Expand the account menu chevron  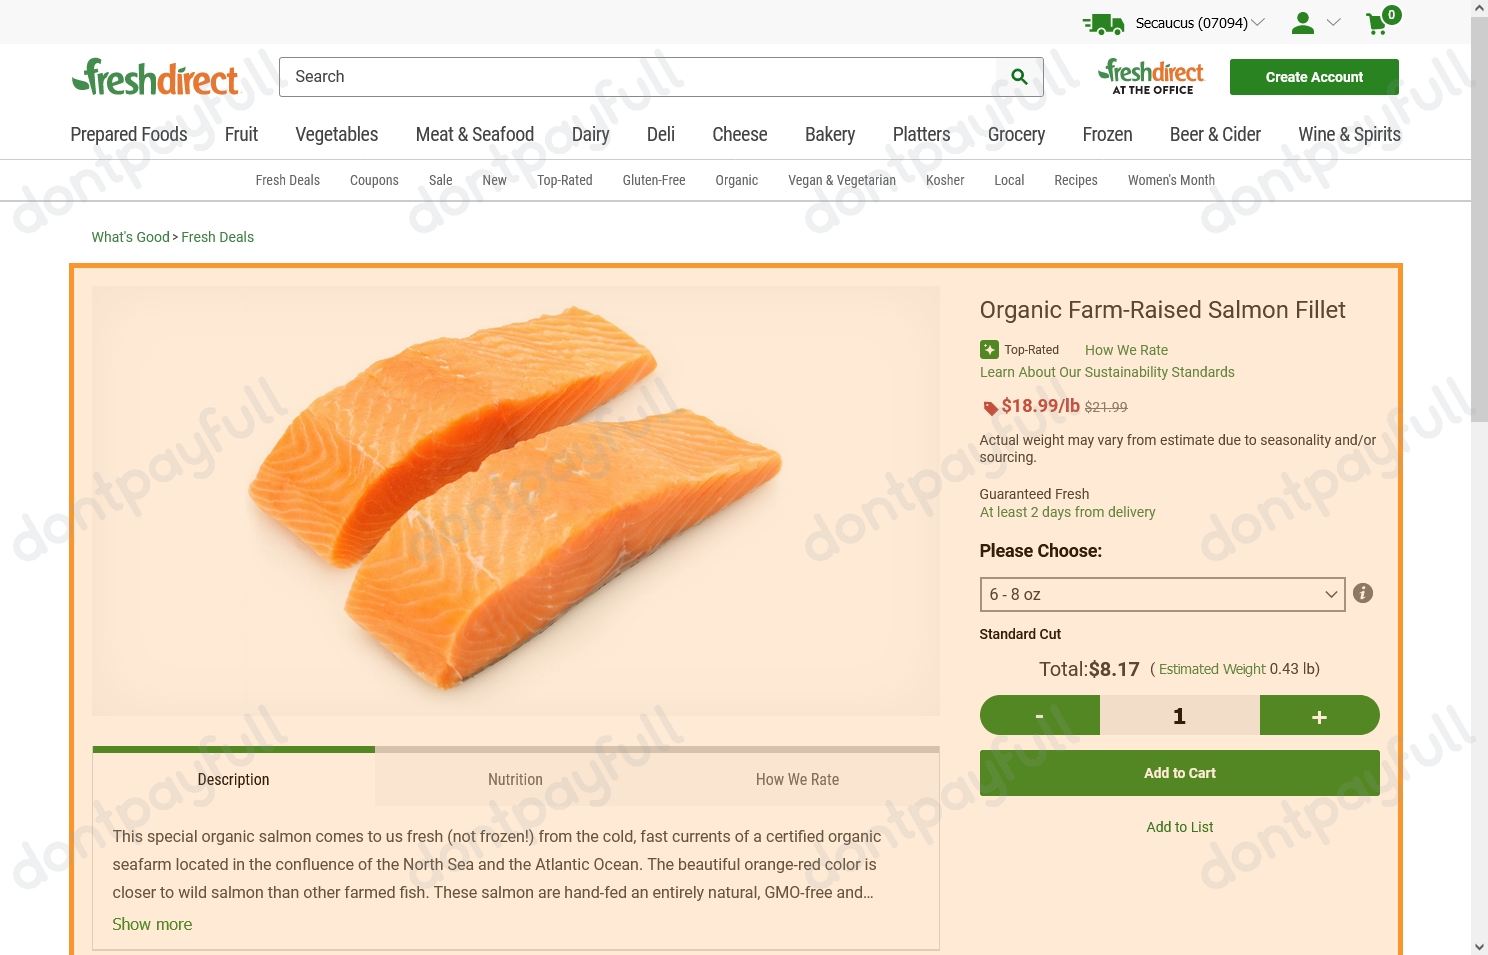click(x=1333, y=22)
